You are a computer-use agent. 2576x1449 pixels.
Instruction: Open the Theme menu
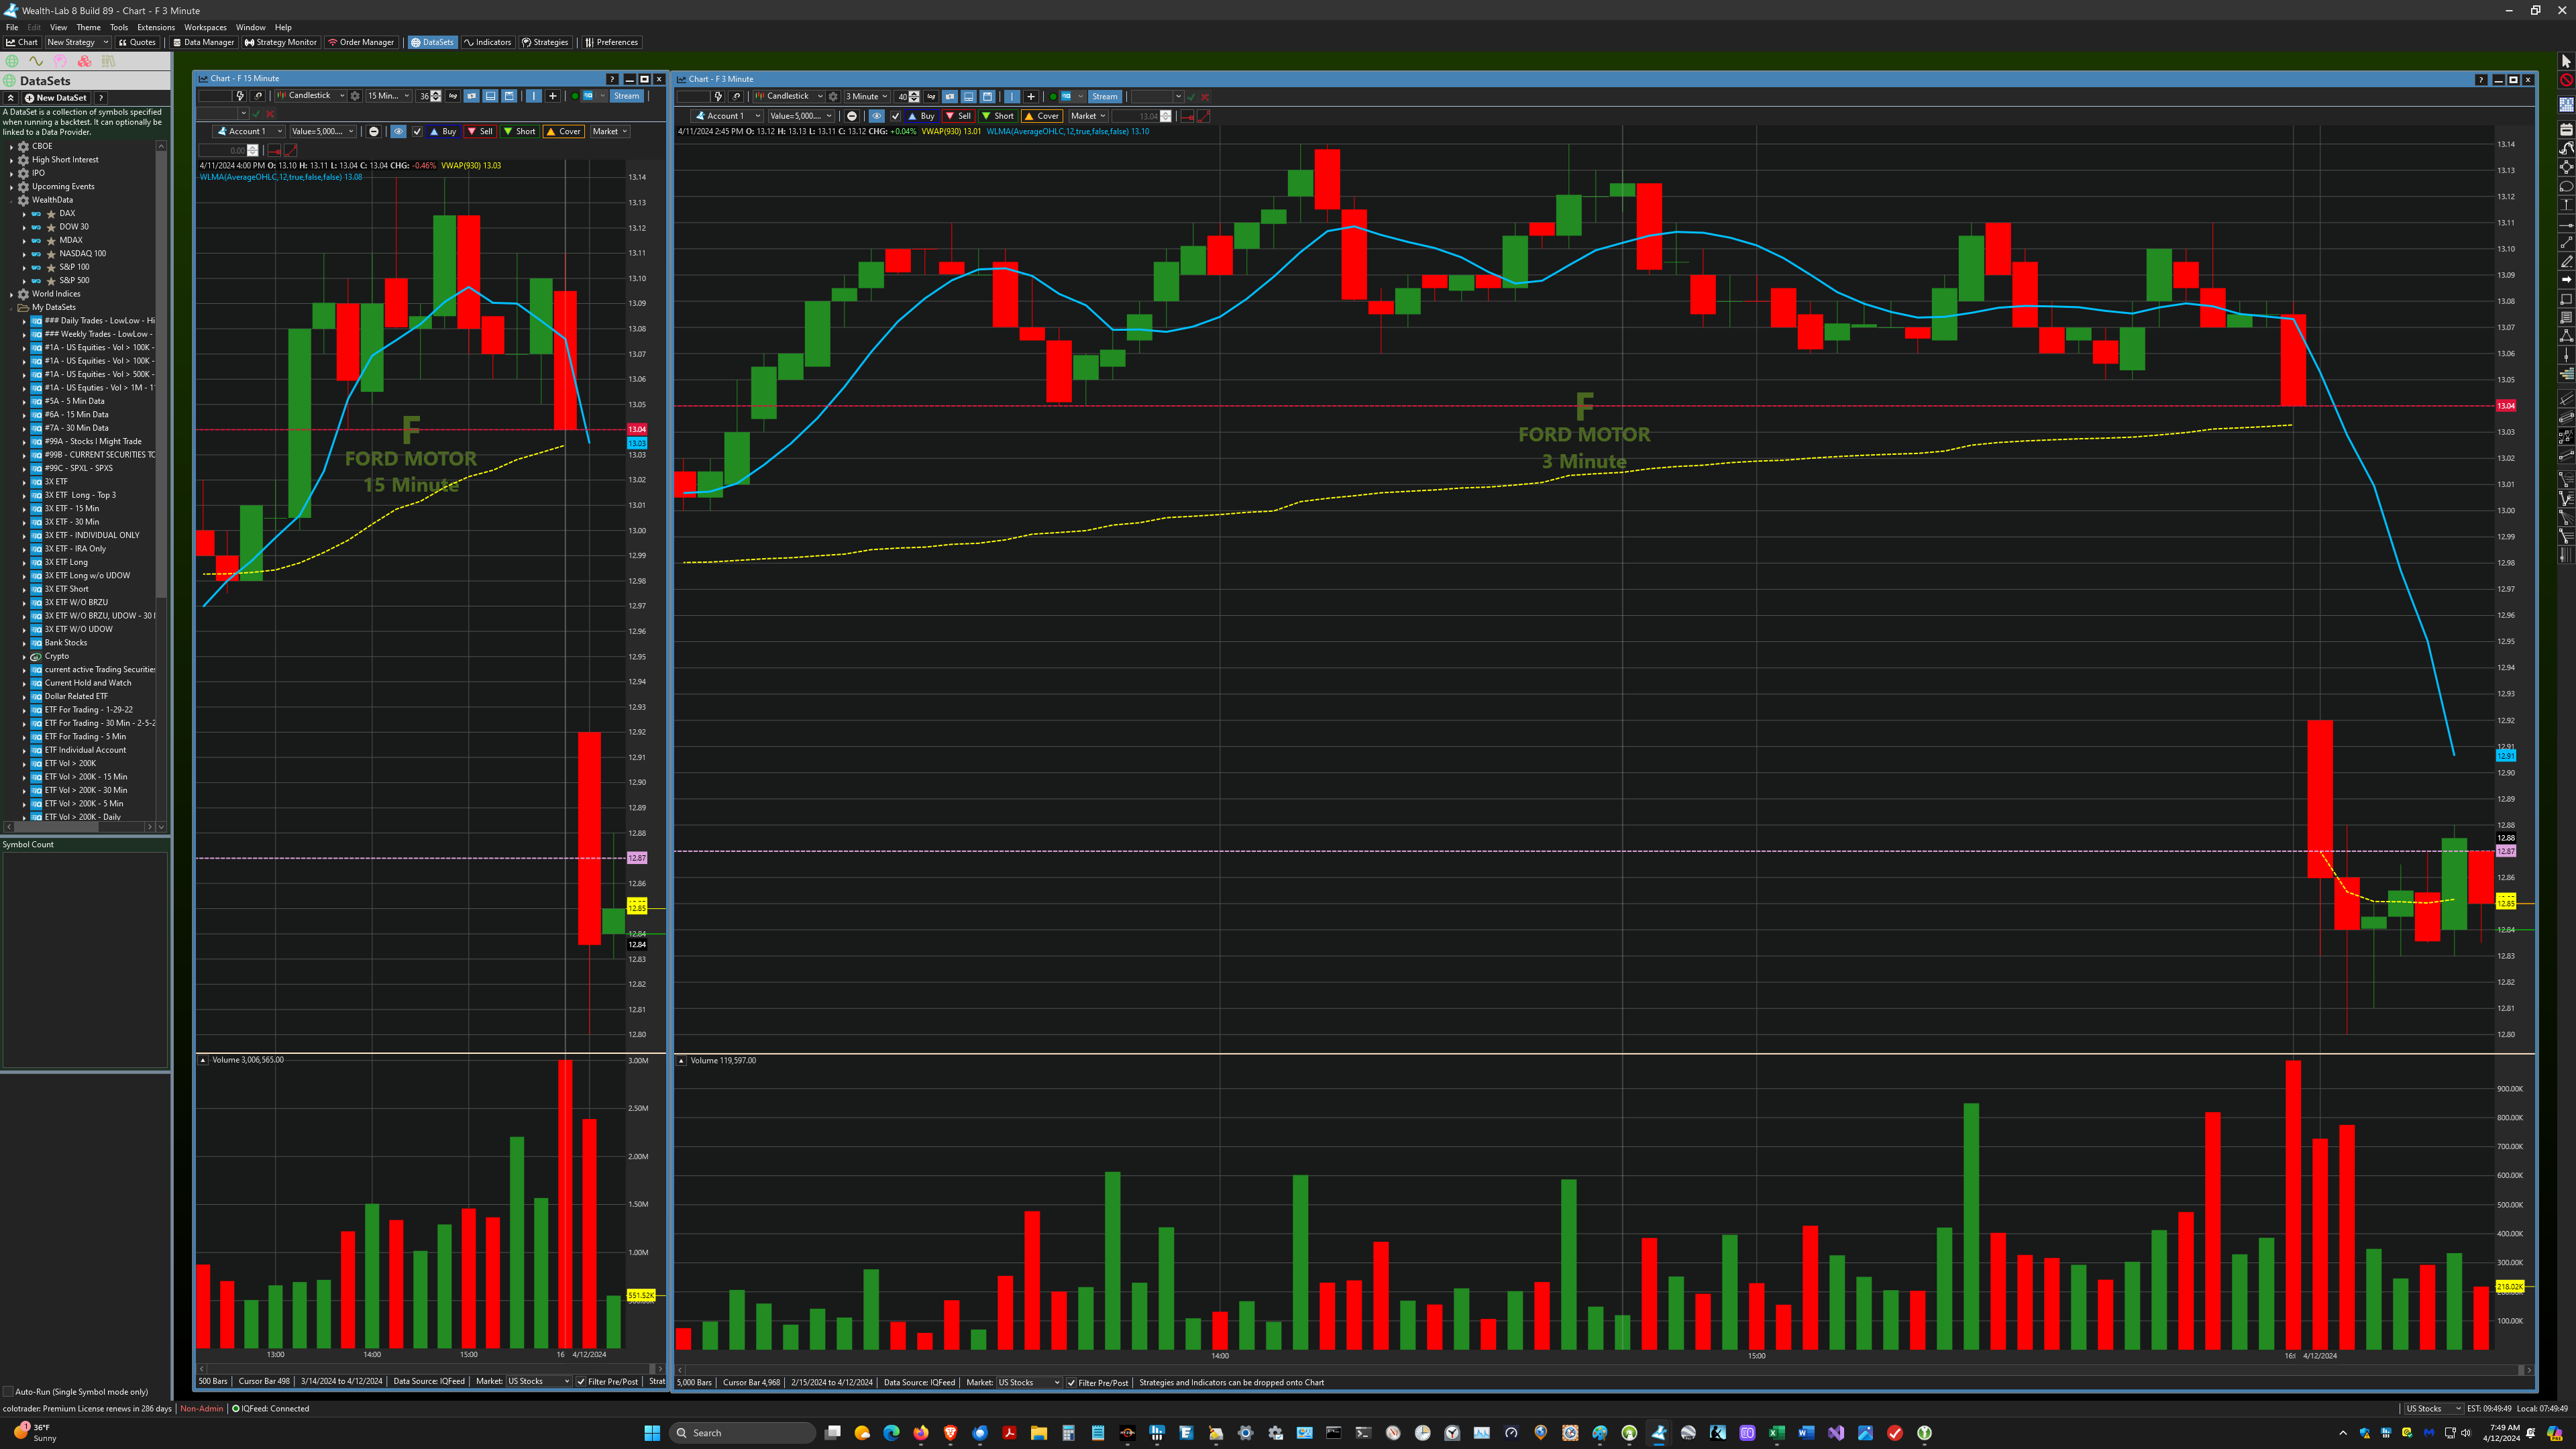[x=88, y=27]
